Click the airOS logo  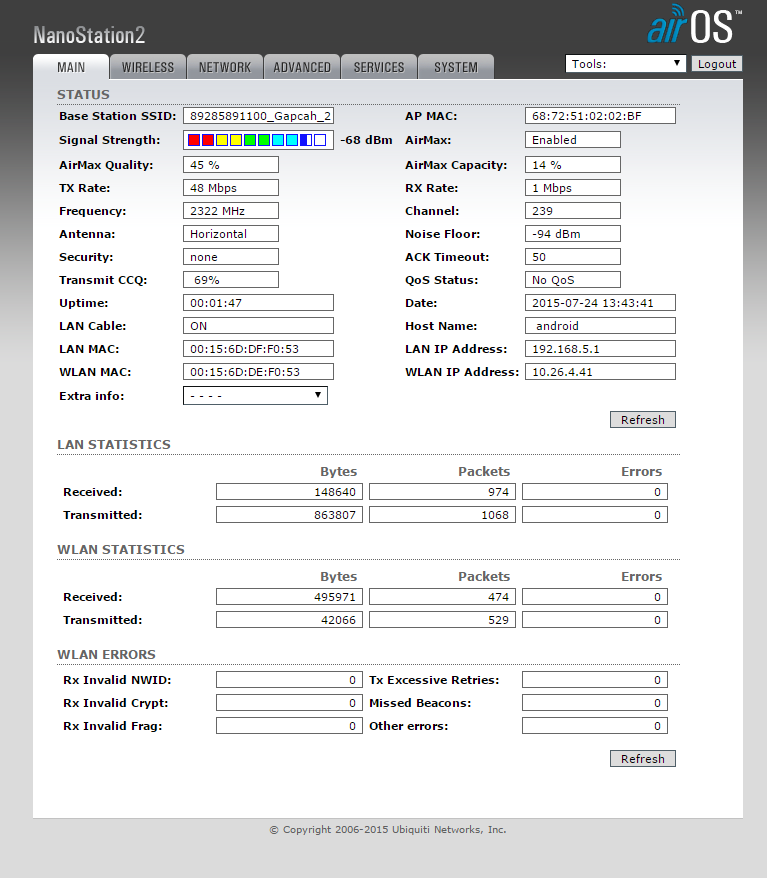(x=694, y=24)
